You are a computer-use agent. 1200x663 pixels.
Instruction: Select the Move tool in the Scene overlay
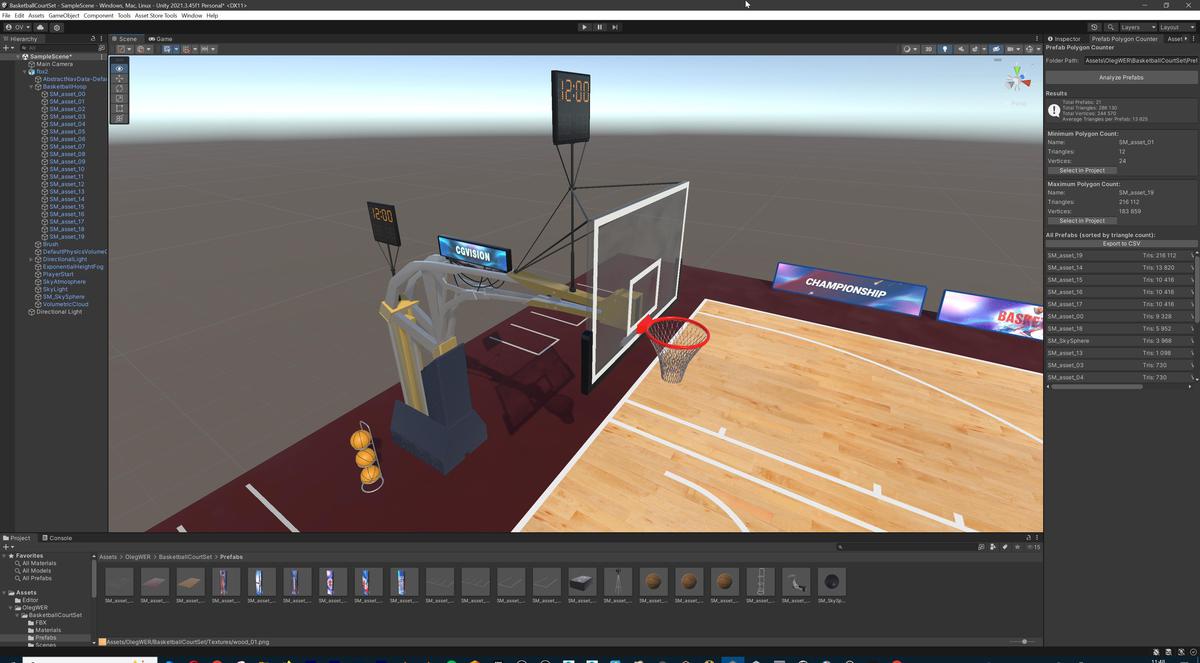coord(119,79)
